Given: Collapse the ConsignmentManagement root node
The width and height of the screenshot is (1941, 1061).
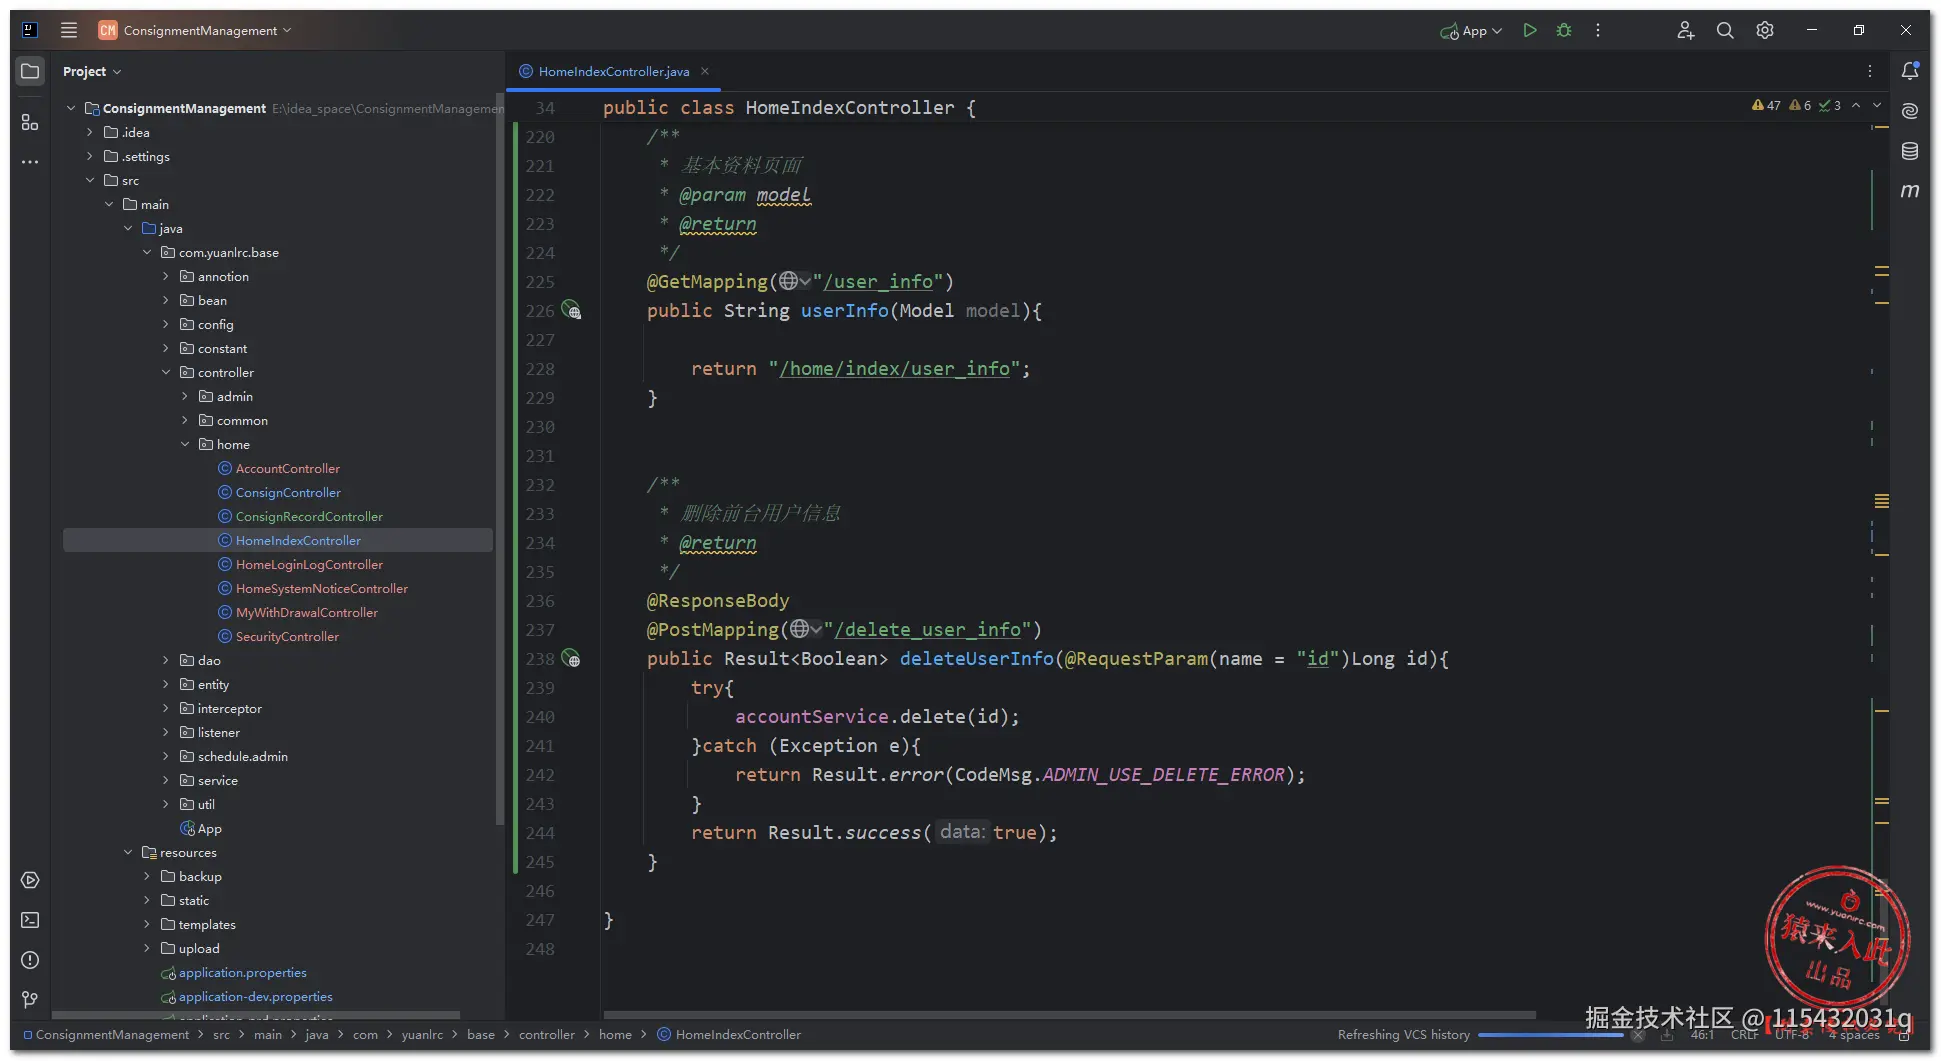Looking at the screenshot, I should tap(71, 108).
